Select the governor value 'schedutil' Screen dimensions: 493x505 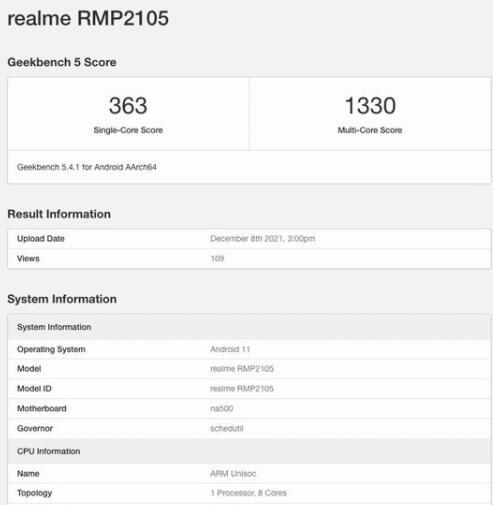point(227,428)
